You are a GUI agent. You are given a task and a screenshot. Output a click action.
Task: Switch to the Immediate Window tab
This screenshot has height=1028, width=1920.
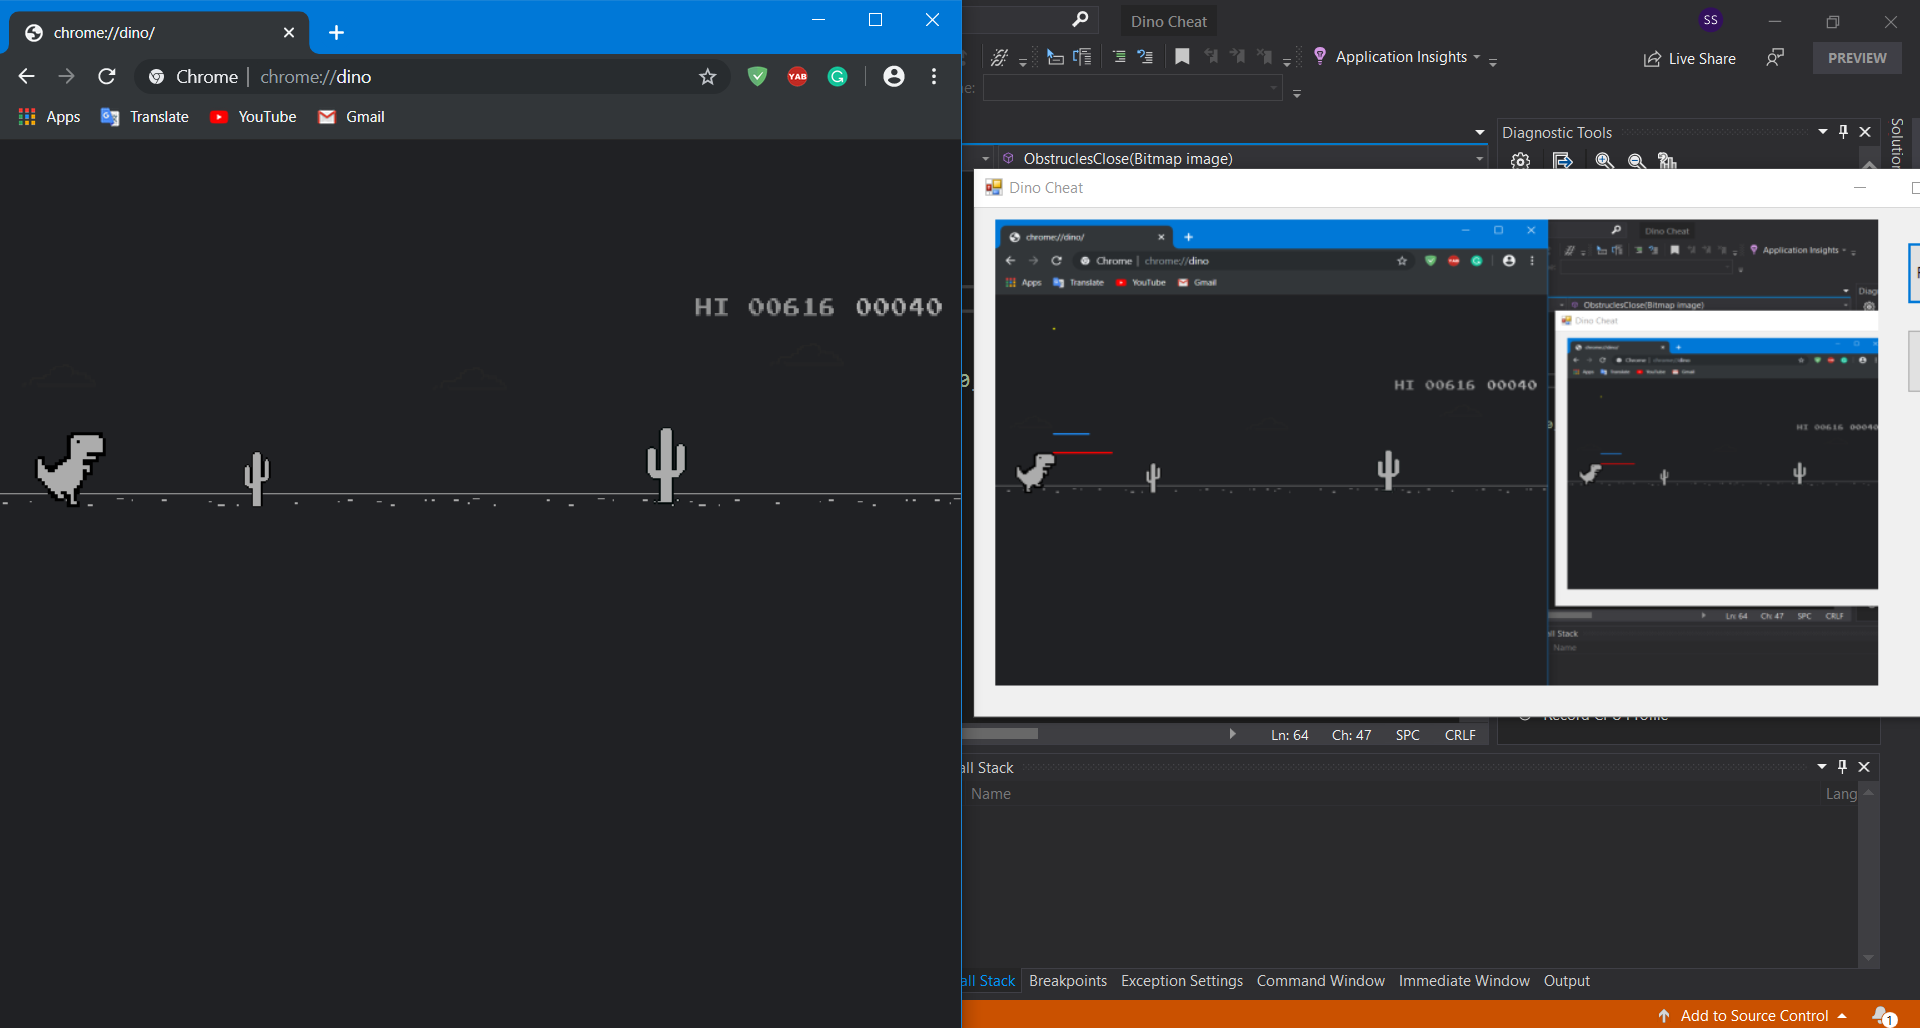pos(1464,981)
